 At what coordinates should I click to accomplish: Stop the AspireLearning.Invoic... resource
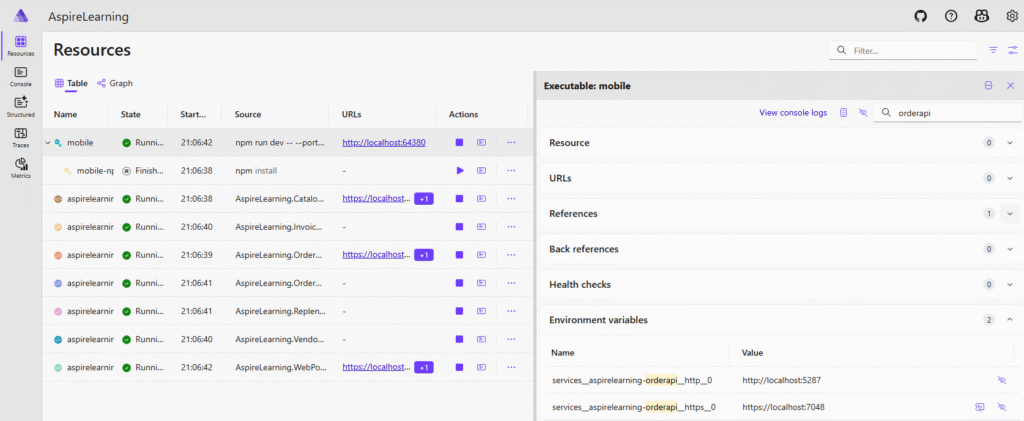pyautogui.click(x=460, y=226)
